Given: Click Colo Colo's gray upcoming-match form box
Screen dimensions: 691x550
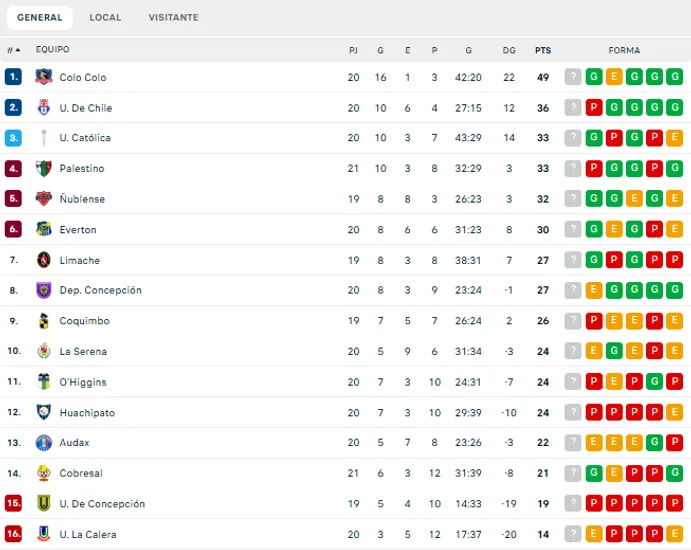Looking at the screenshot, I should tap(573, 77).
